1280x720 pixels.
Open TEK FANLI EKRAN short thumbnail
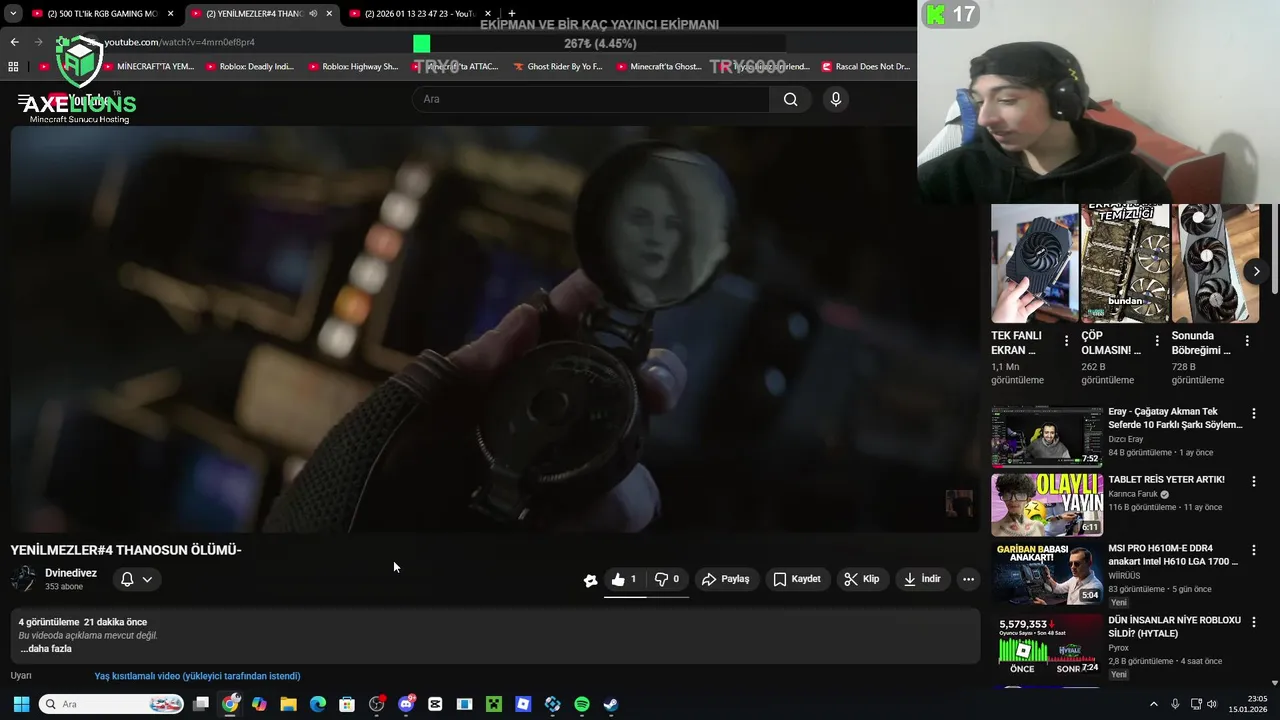tap(1035, 263)
